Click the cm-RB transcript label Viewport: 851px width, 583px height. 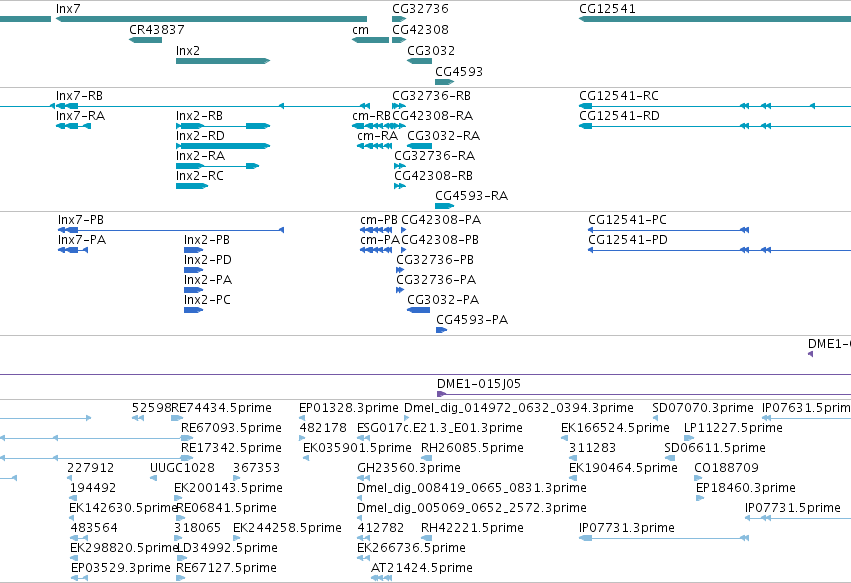click(x=371, y=116)
